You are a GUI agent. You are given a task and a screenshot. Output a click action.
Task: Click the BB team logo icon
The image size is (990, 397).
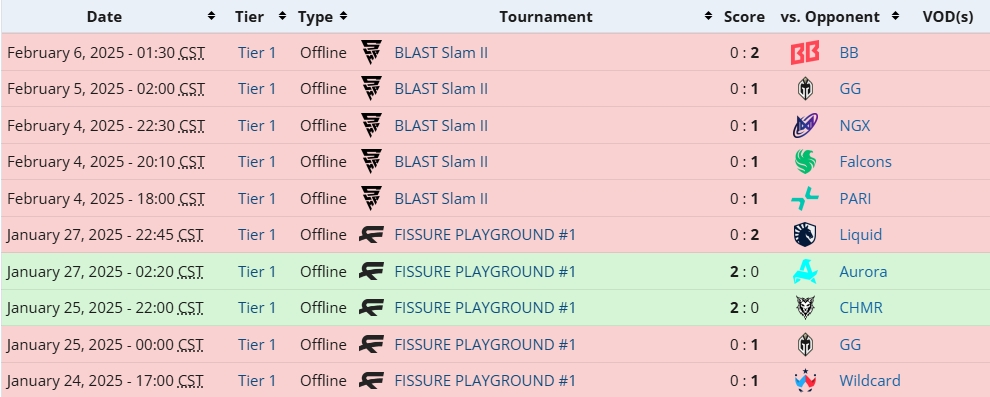click(805, 52)
